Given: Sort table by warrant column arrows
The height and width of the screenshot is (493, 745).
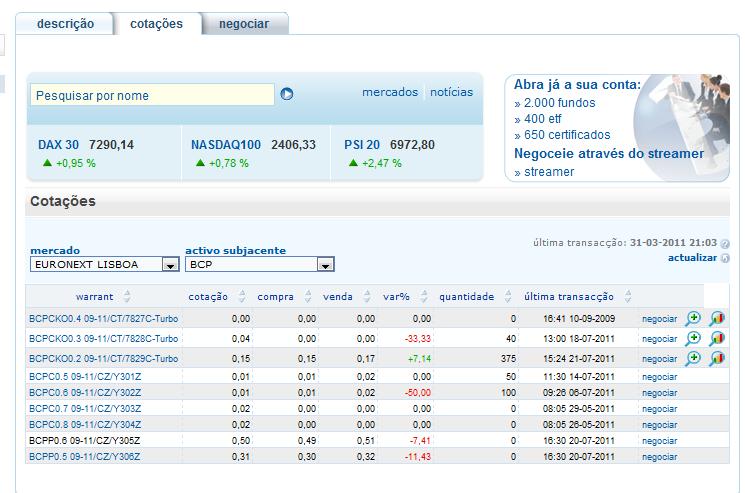Looking at the screenshot, I should click(127, 296).
